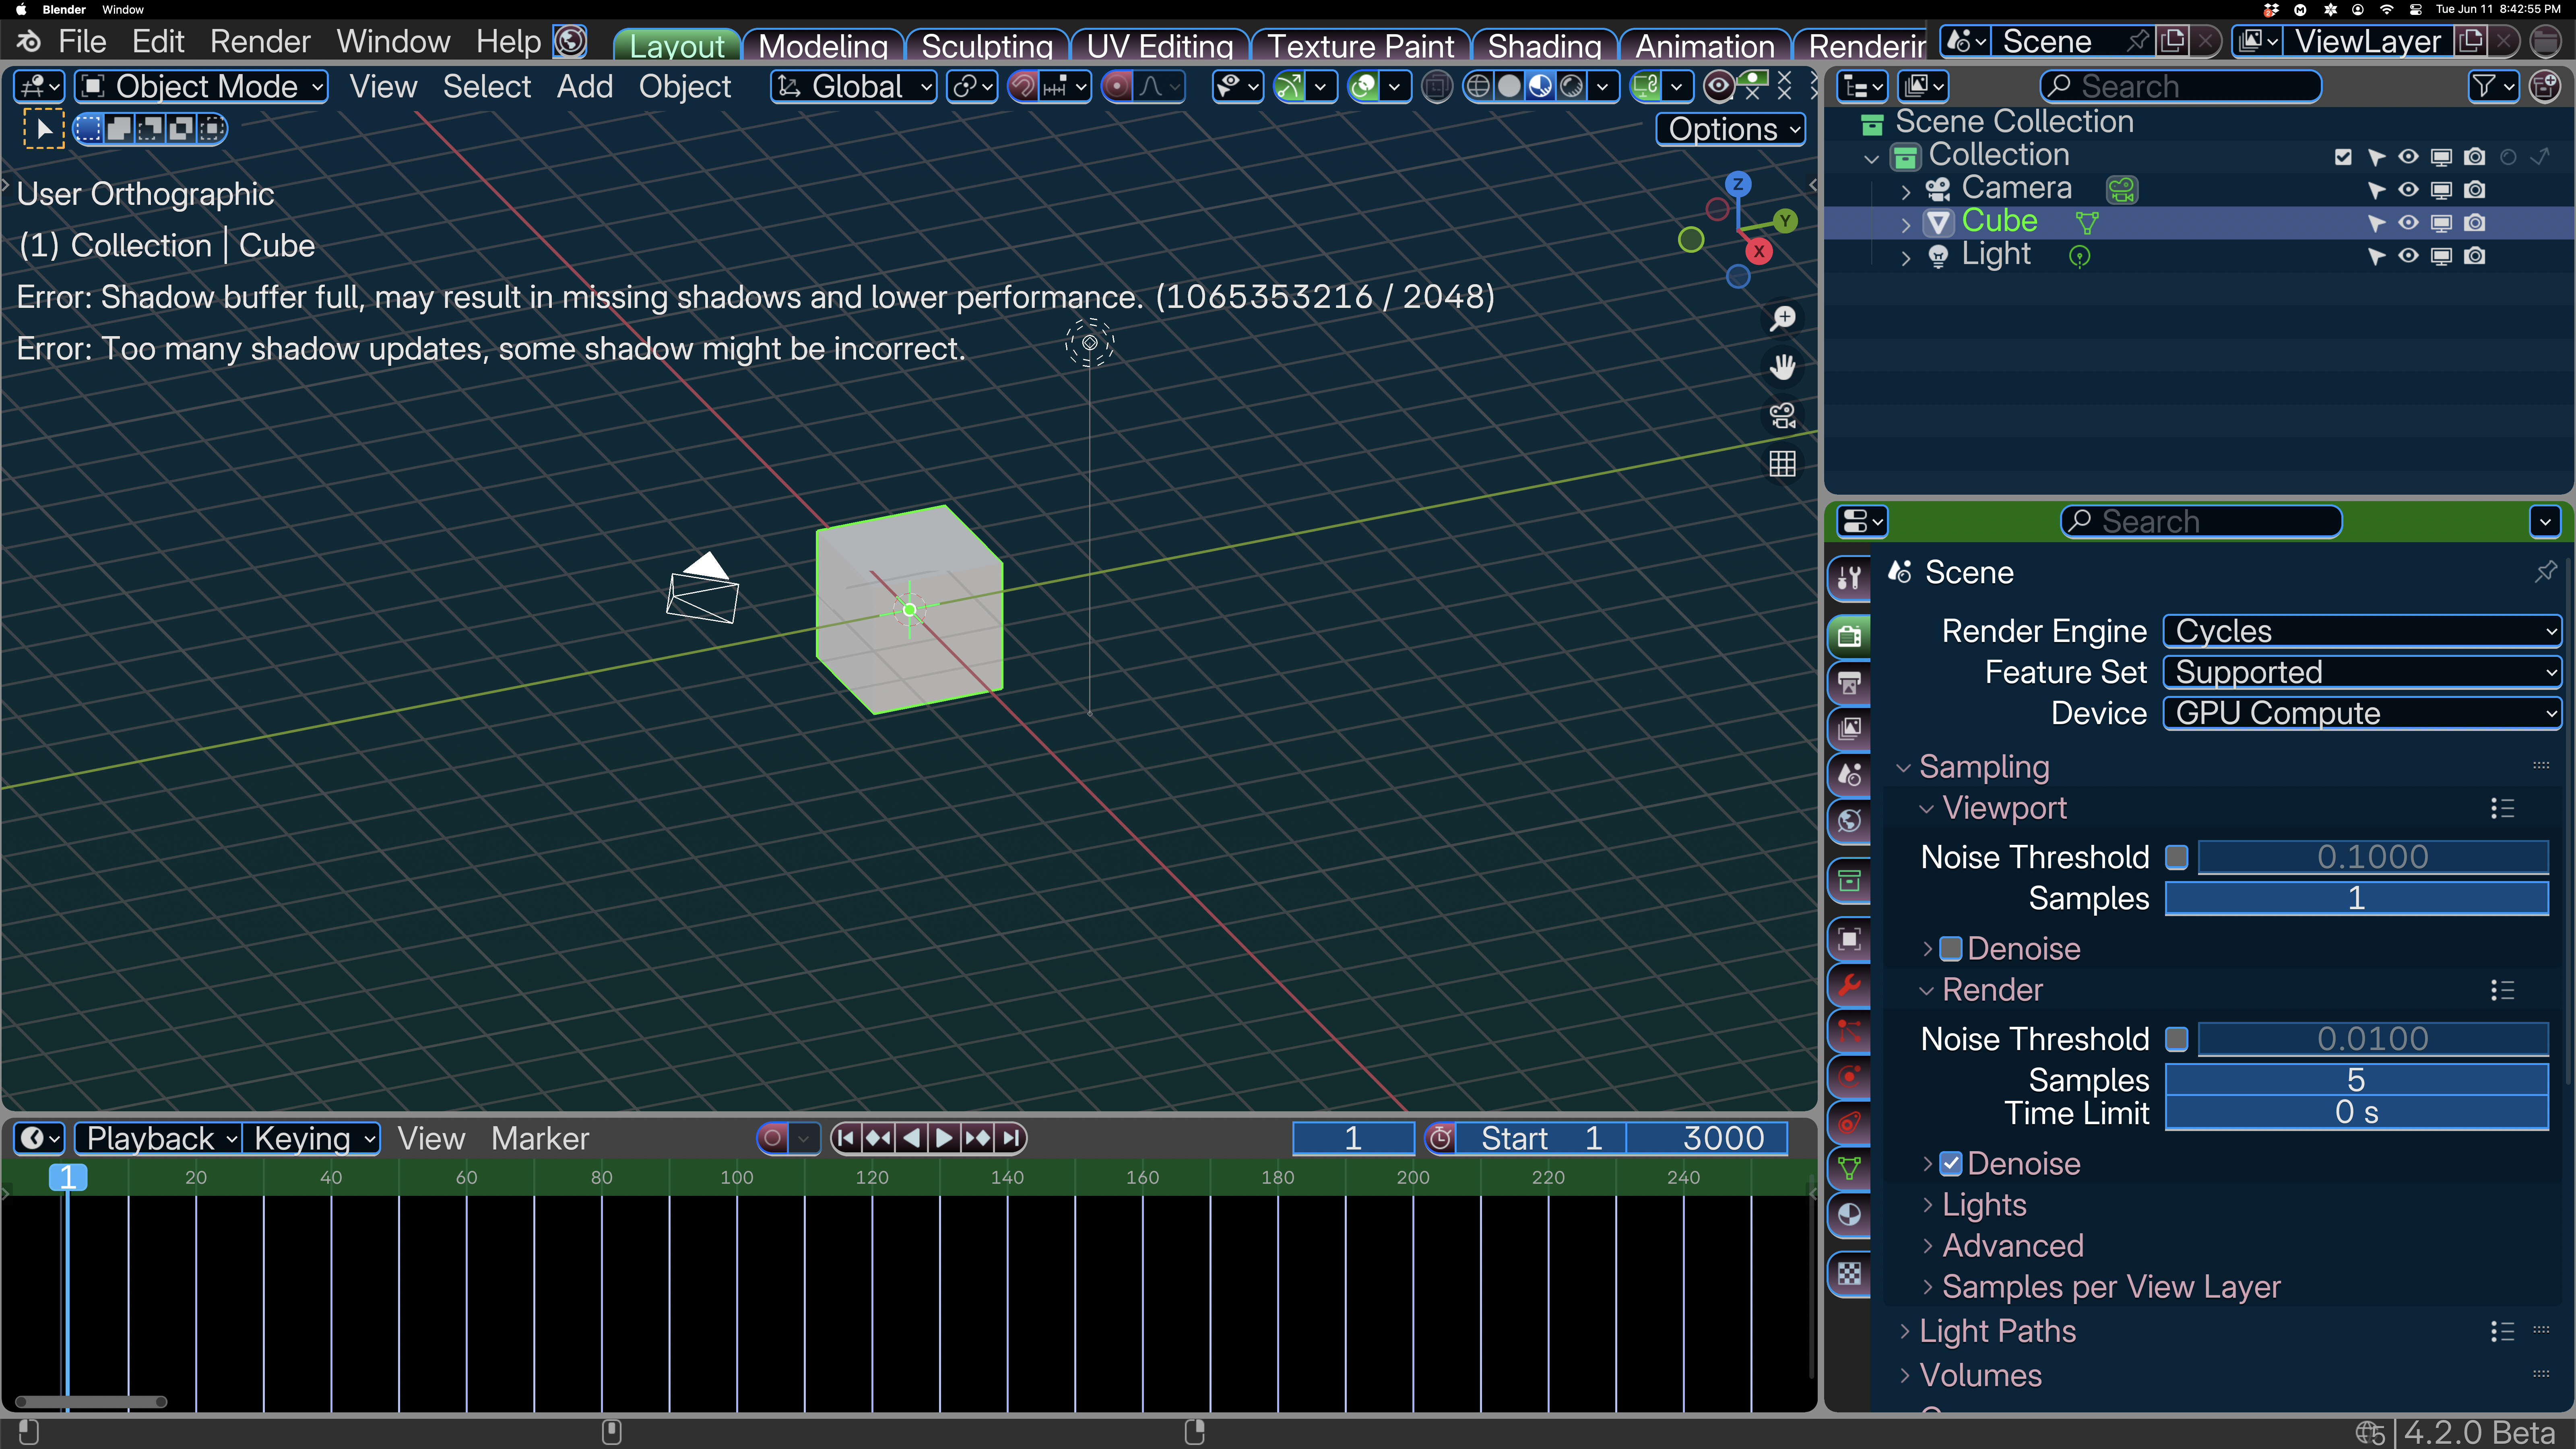Open the Object Constraints tab
The height and width of the screenshot is (1449, 2576).
(x=1849, y=1123)
